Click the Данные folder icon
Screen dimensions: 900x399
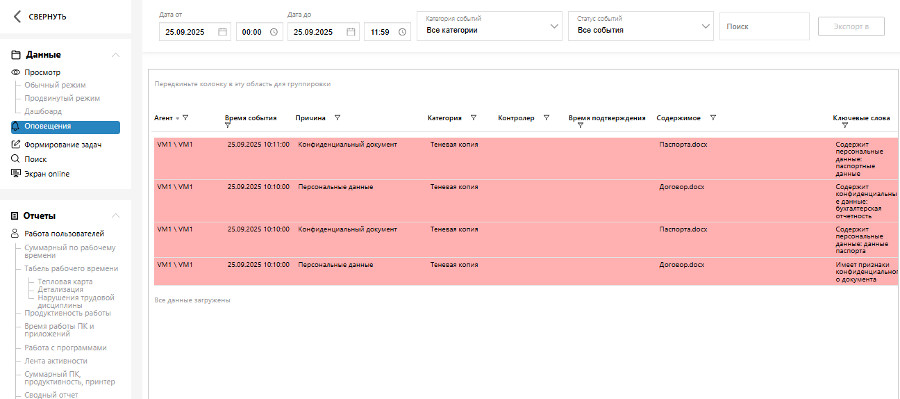16,55
